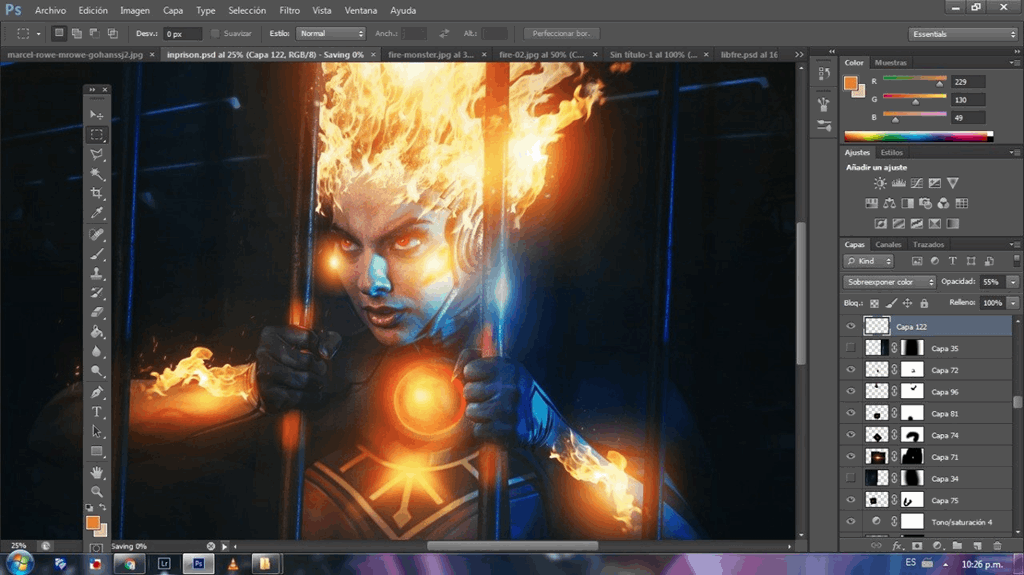Hide the Capa 96 layer

click(850, 391)
